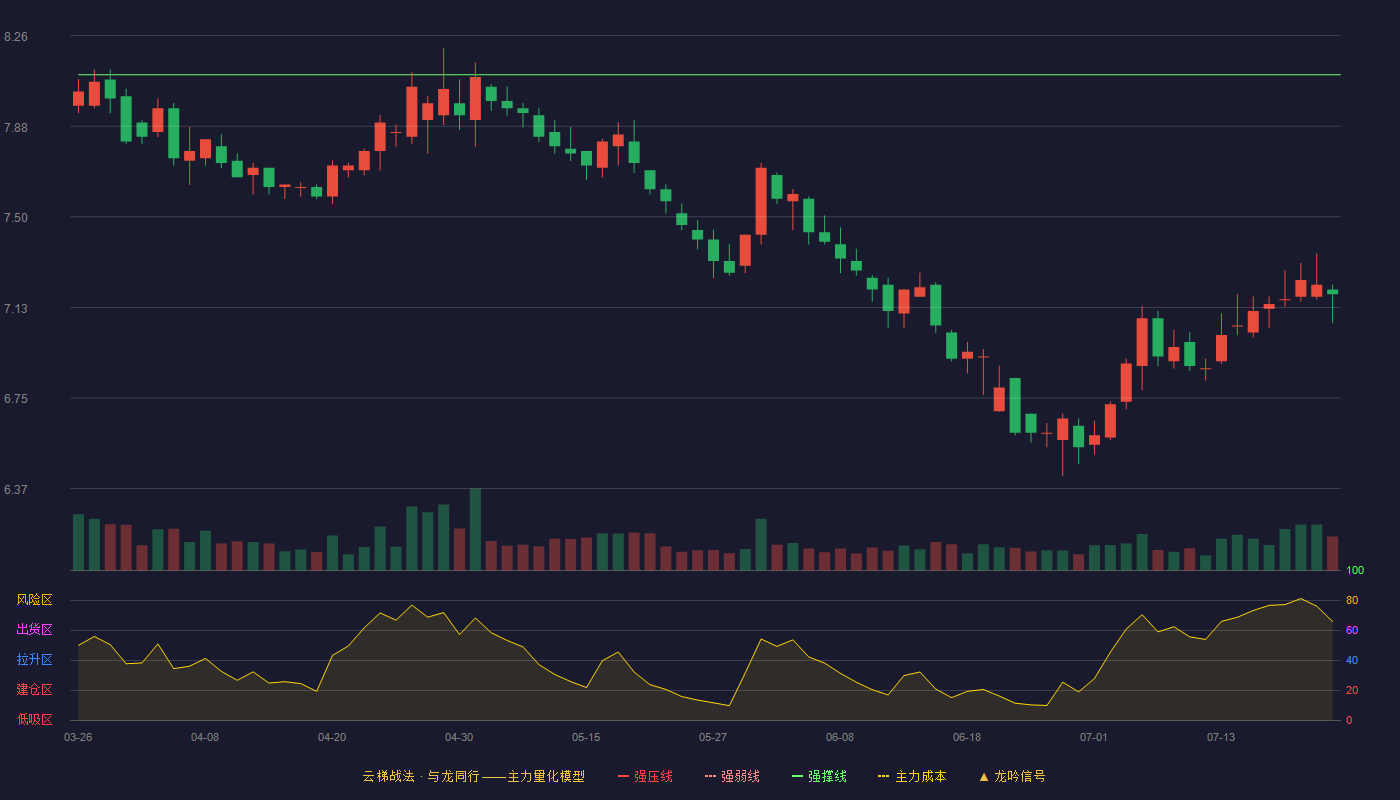Toggle the 强压线 legend entry

645,776
